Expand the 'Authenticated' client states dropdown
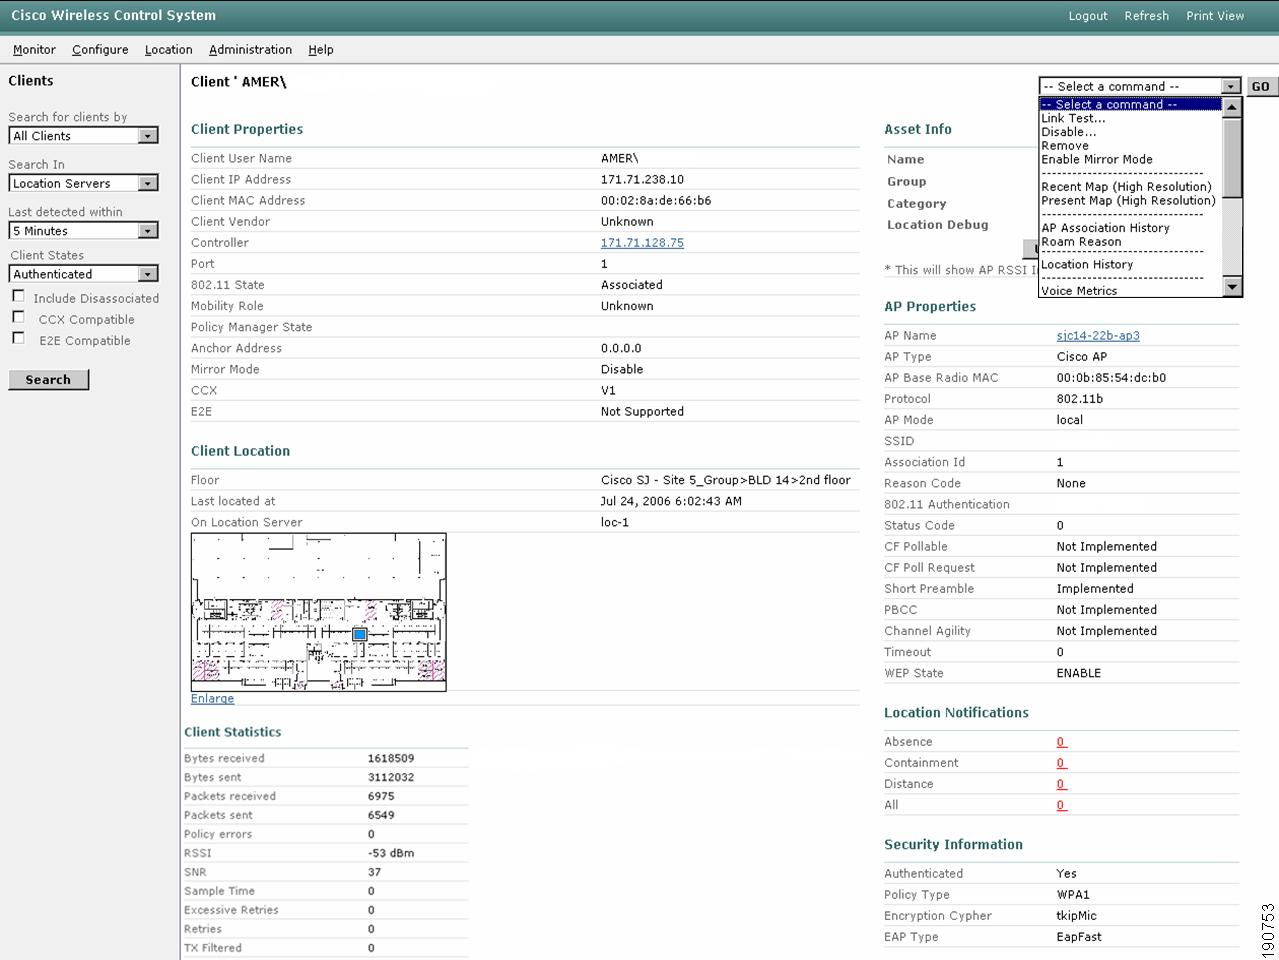1279x960 pixels. [84, 274]
